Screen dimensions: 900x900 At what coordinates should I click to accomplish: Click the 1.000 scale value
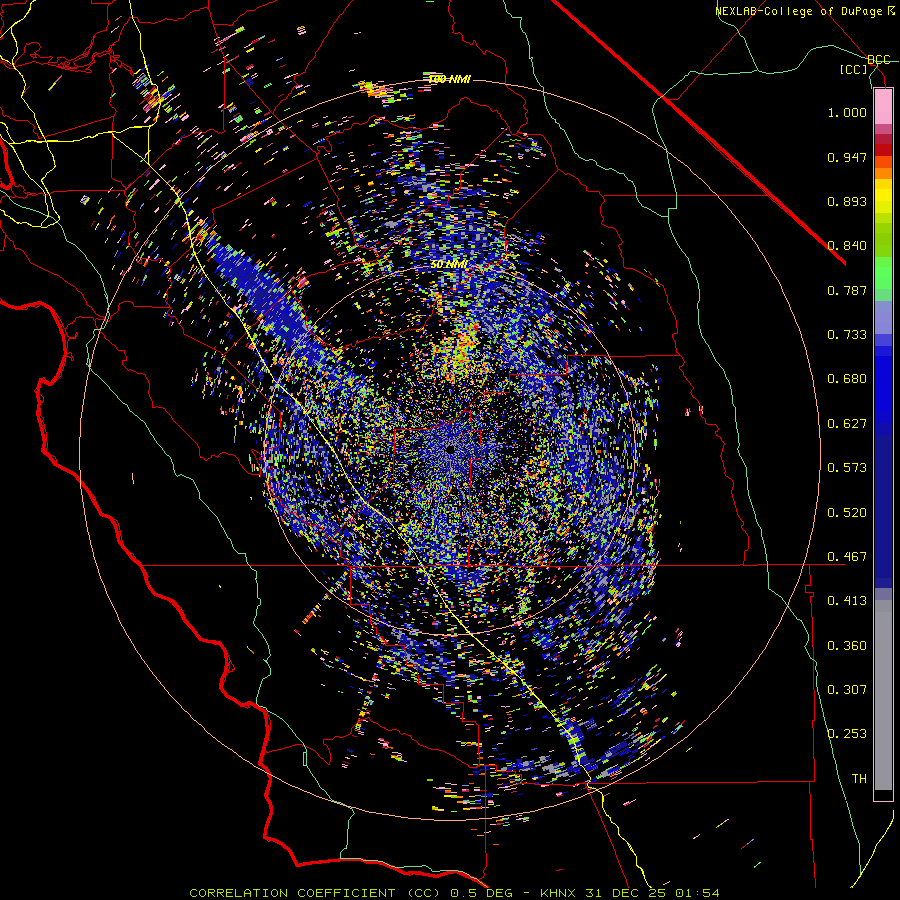847,112
